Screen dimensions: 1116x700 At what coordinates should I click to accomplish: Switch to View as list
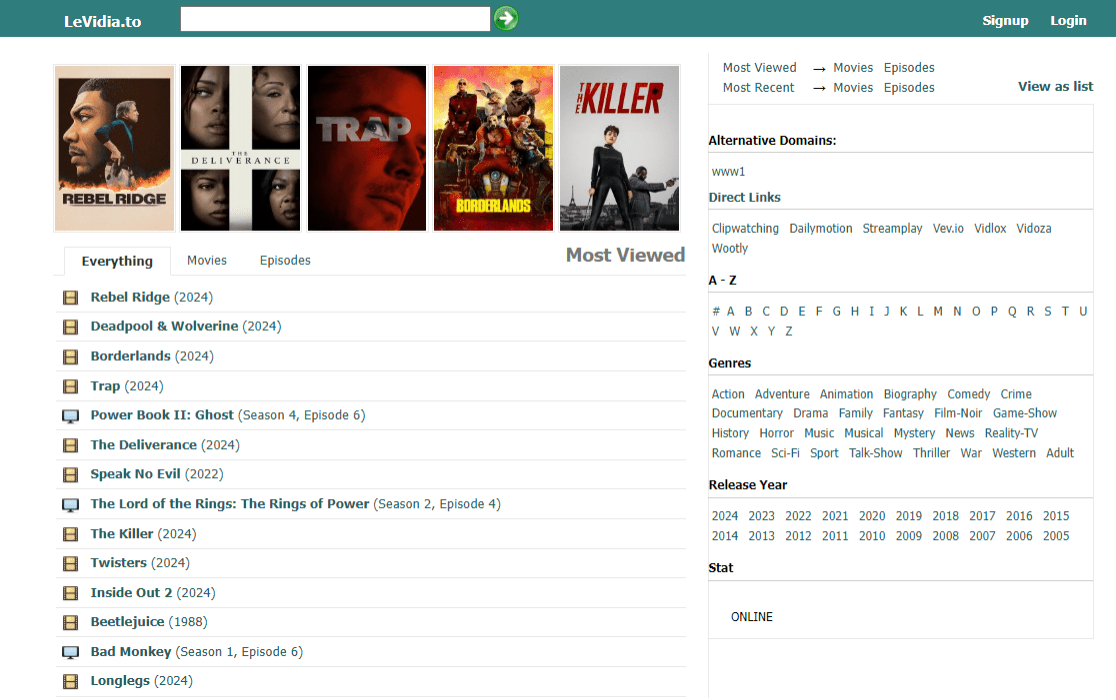1055,86
